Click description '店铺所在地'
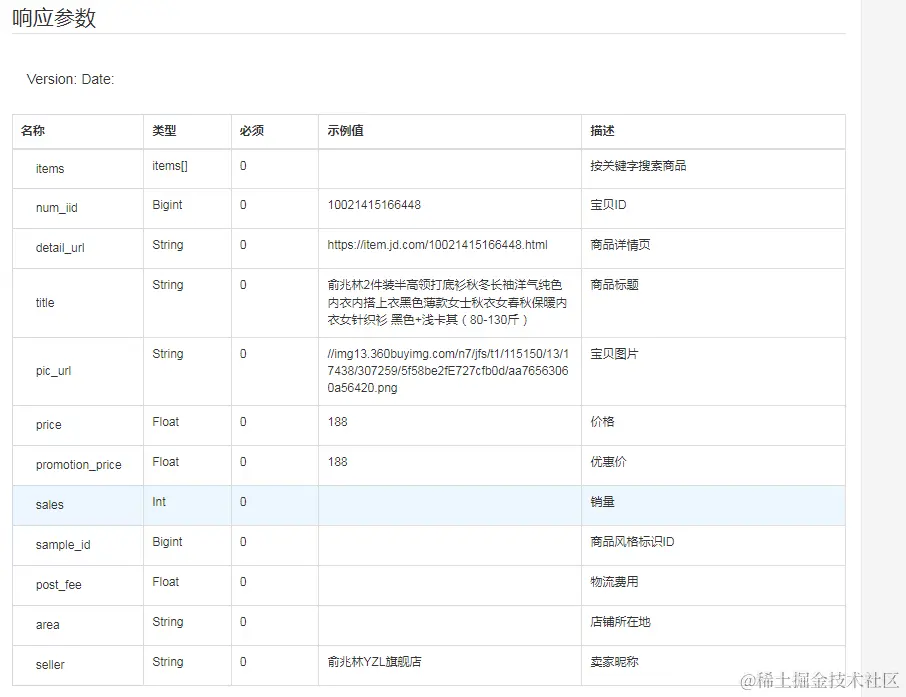 (x=620, y=621)
